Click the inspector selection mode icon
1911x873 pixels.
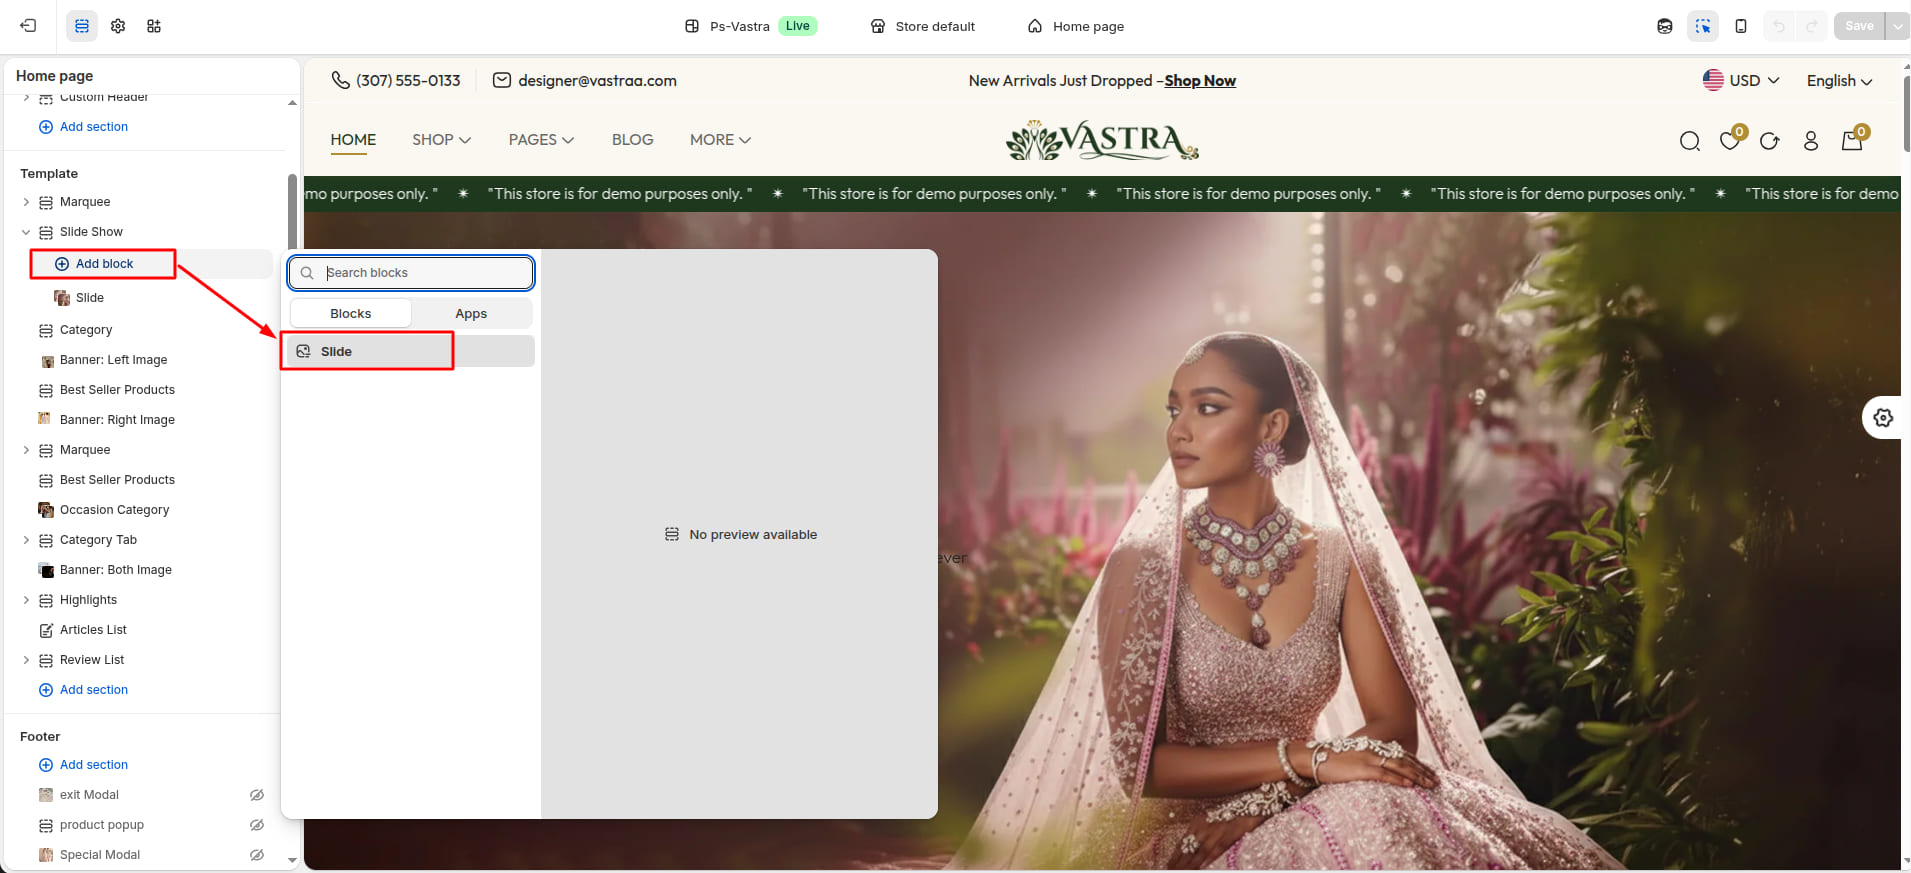coord(1703,26)
